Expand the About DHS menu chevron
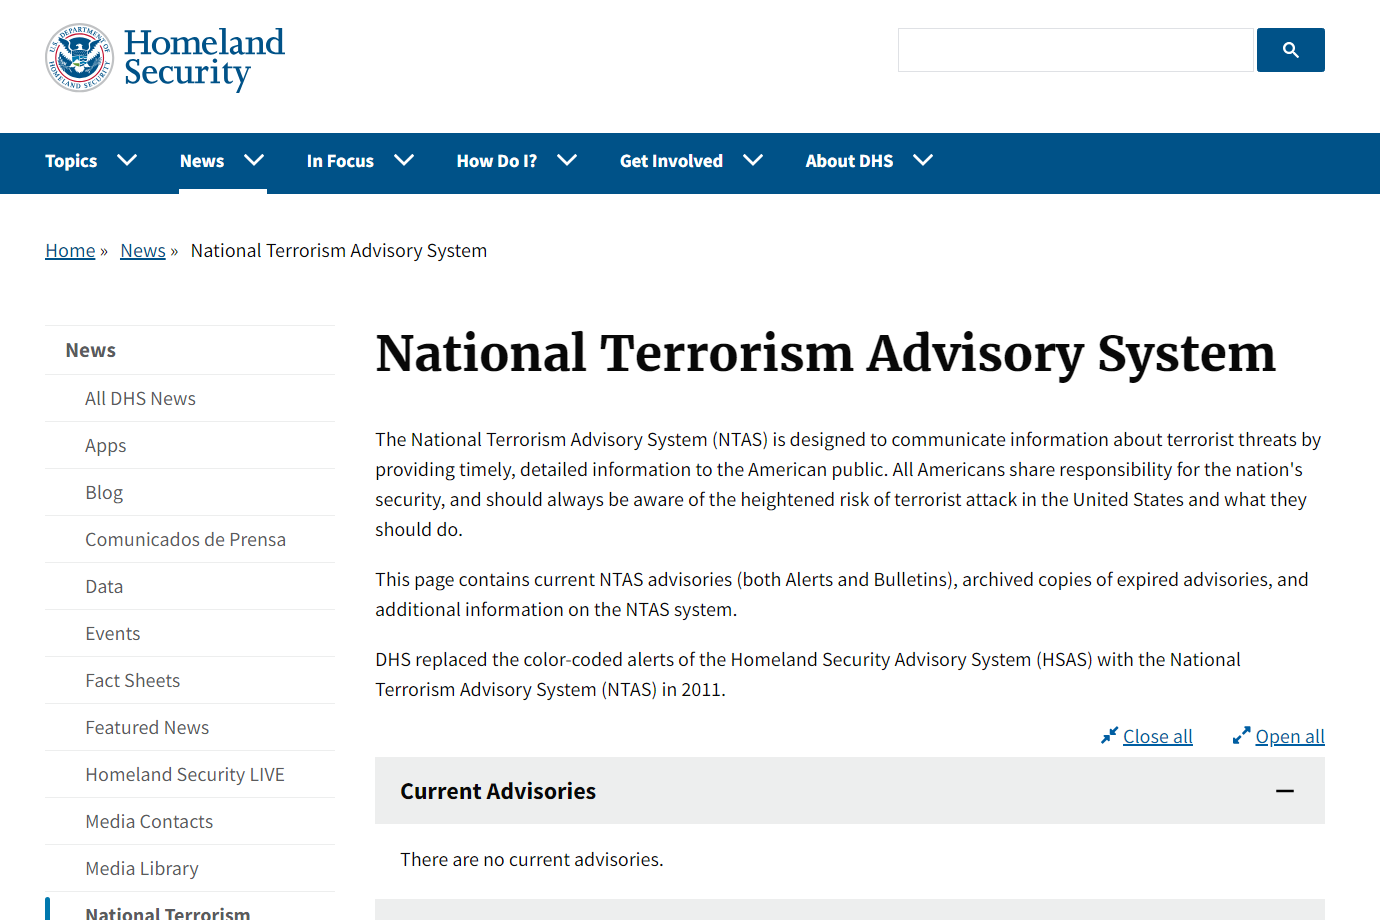This screenshot has height=920, width=1380. point(923,160)
